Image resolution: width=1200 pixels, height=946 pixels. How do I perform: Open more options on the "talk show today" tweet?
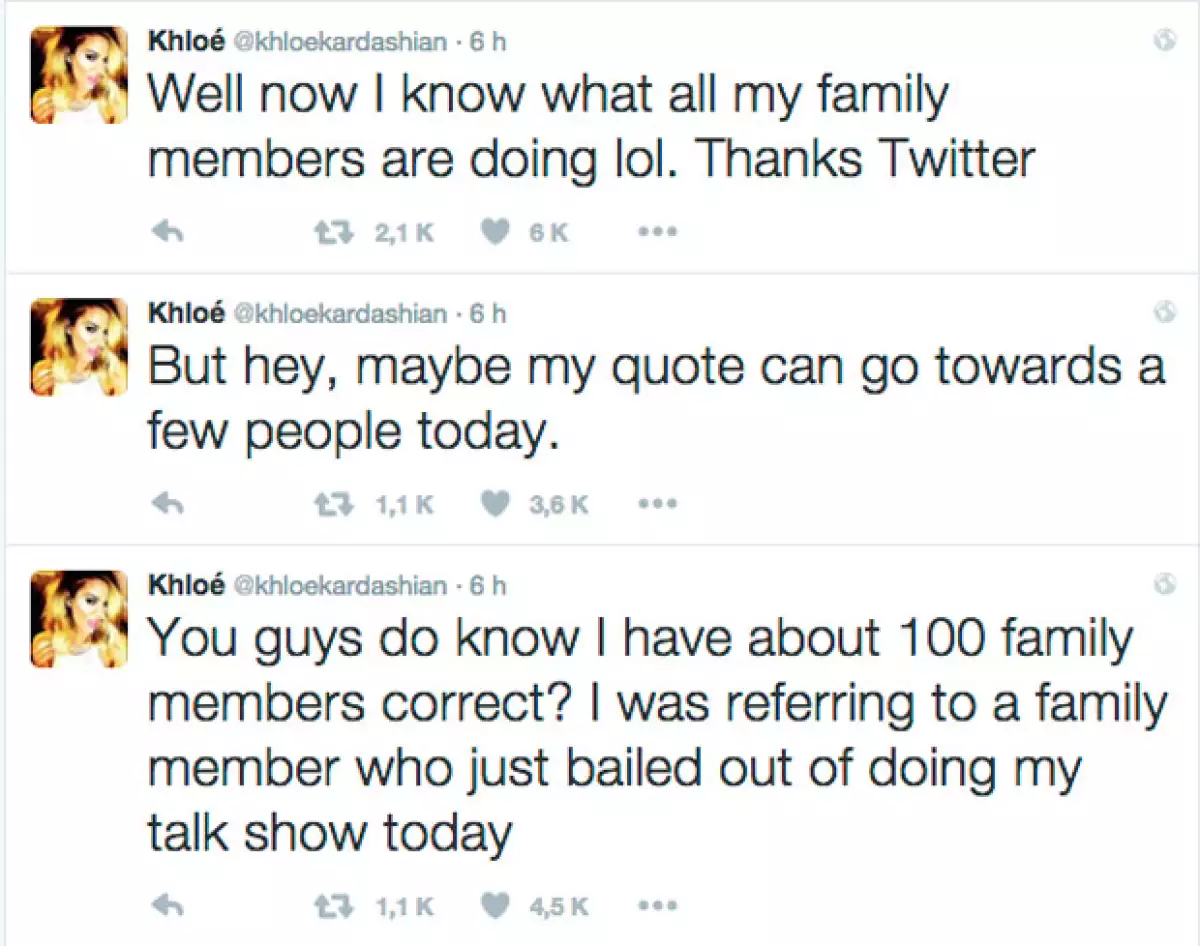coord(657,907)
